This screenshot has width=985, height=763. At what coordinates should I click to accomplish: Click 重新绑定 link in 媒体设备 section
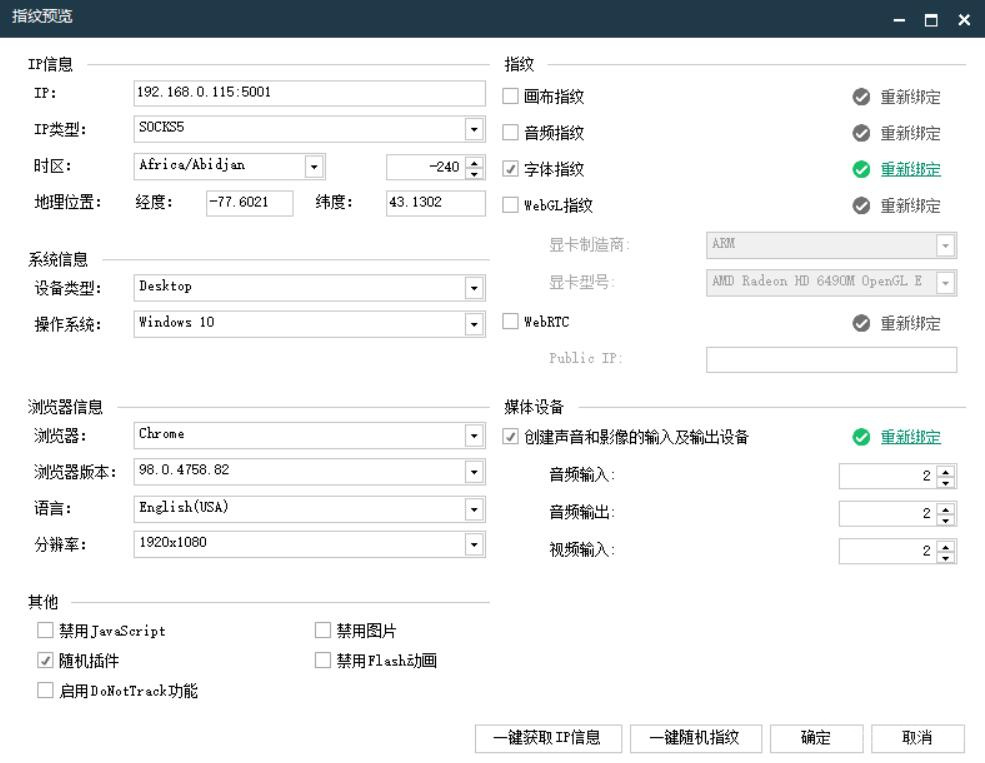pos(910,437)
